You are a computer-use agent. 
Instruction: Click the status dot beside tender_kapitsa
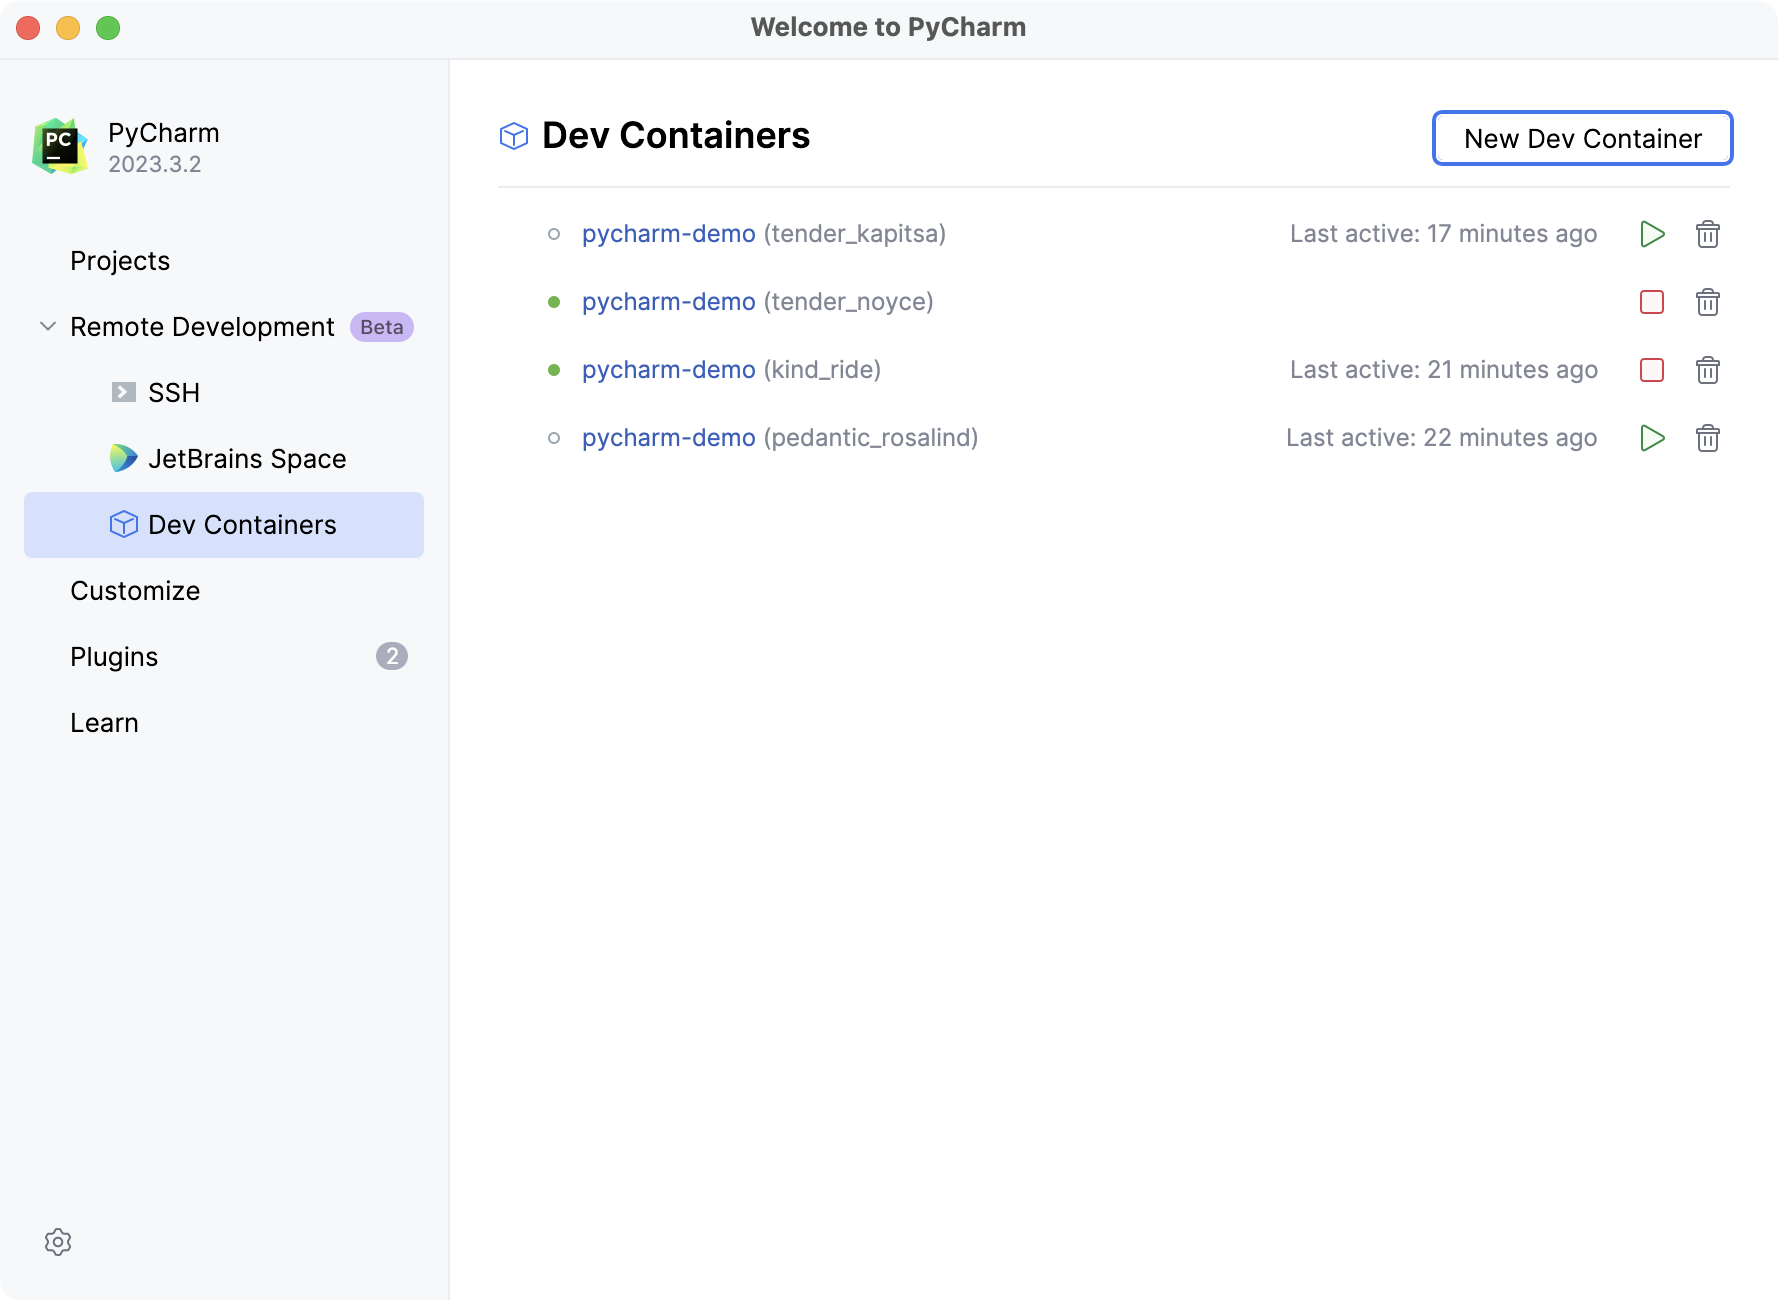click(x=554, y=233)
